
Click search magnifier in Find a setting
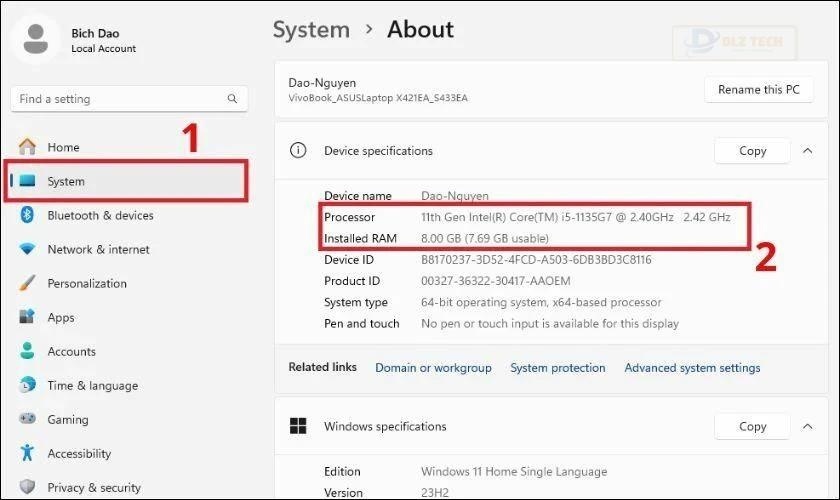click(x=232, y=99)
